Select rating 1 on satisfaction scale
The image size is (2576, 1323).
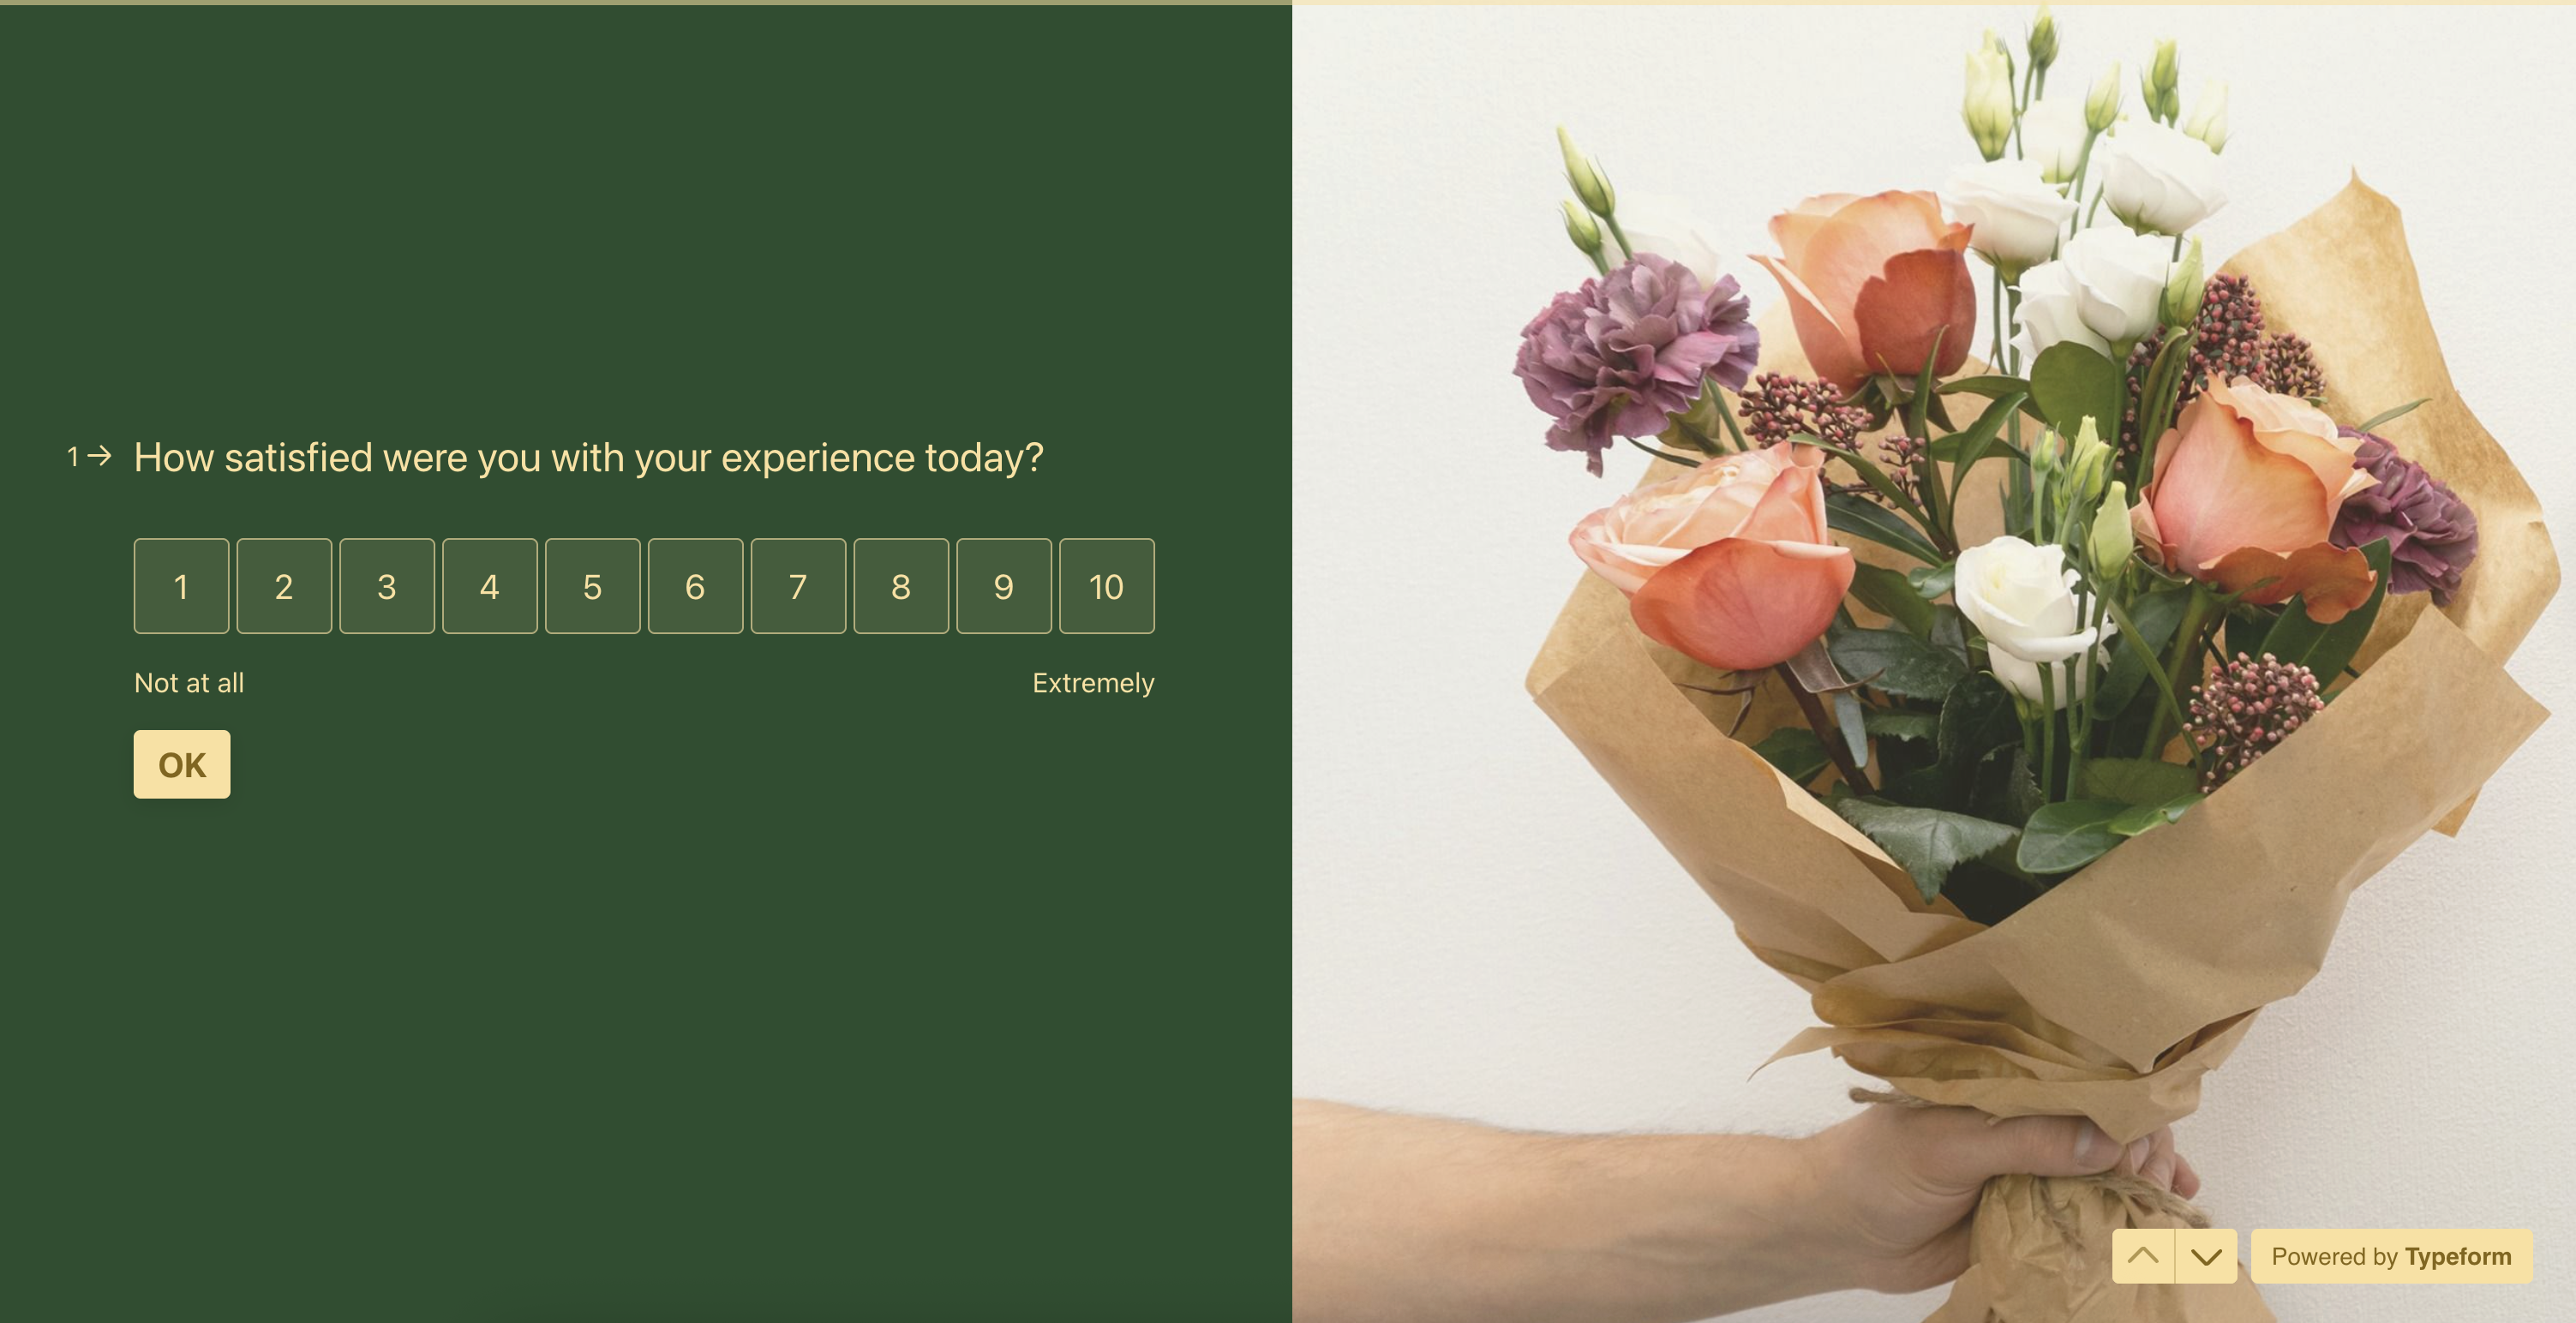181,586
